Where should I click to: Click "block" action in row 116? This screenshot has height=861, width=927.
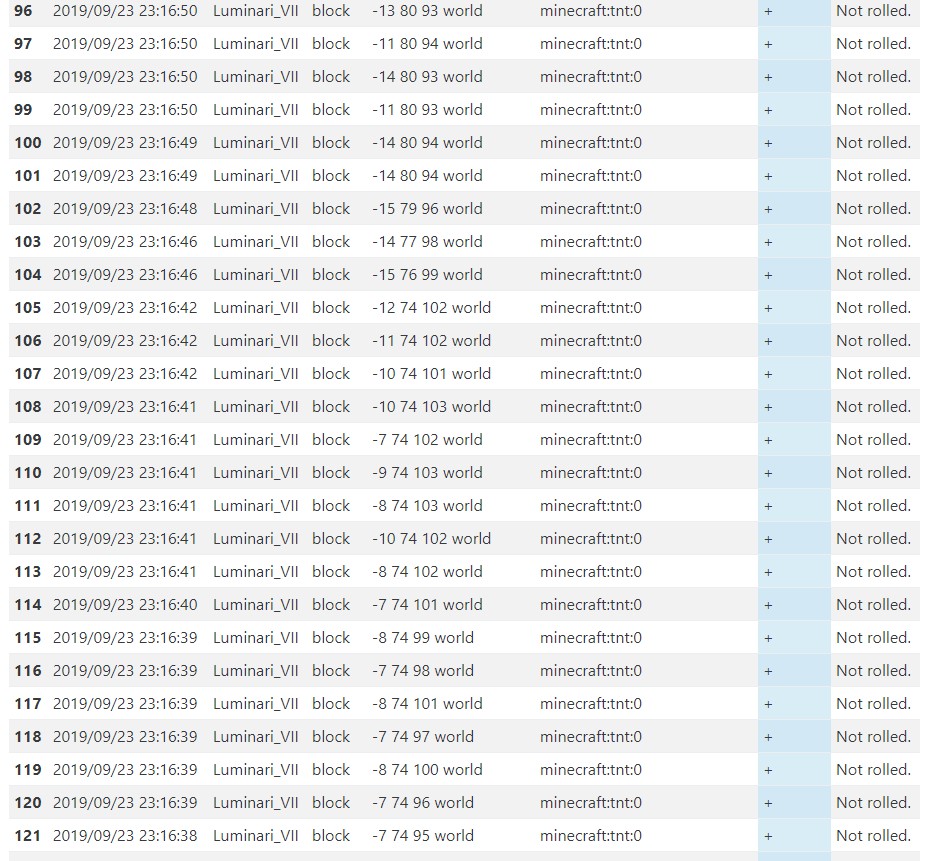331,671
